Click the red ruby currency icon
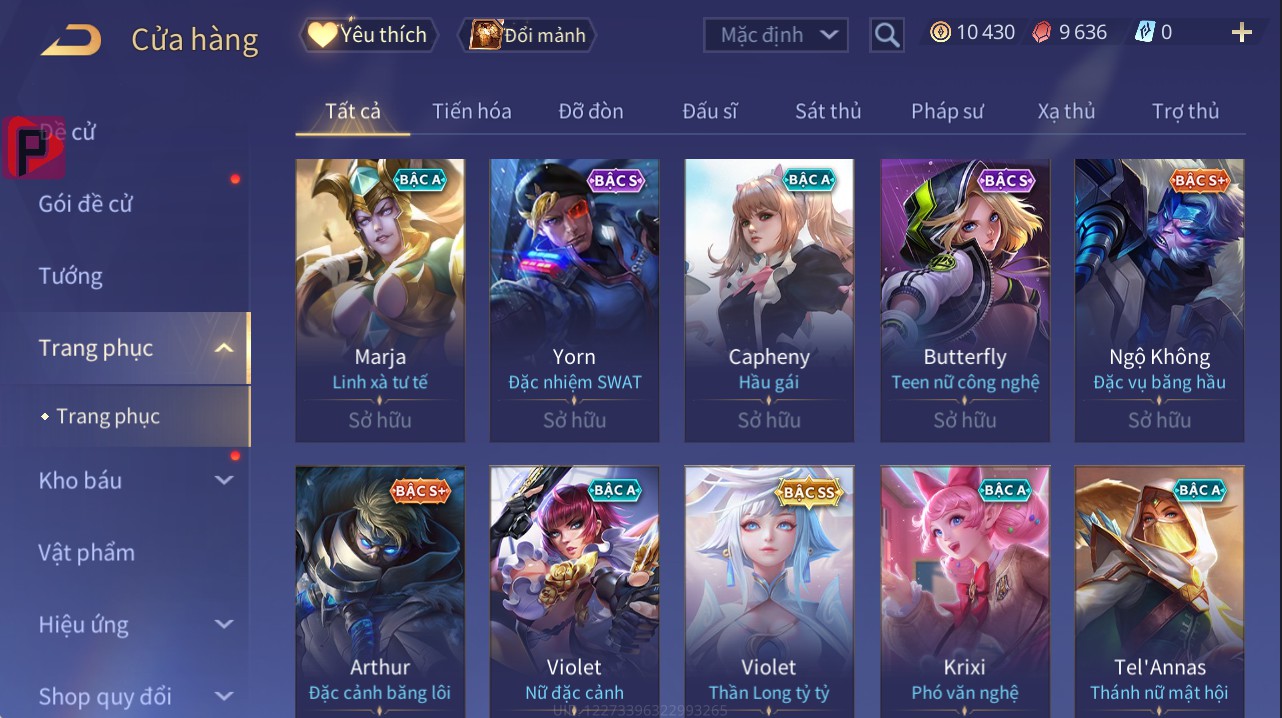Image resolution: width=1282 pixels, height=718 pixels. (1043, 33)
